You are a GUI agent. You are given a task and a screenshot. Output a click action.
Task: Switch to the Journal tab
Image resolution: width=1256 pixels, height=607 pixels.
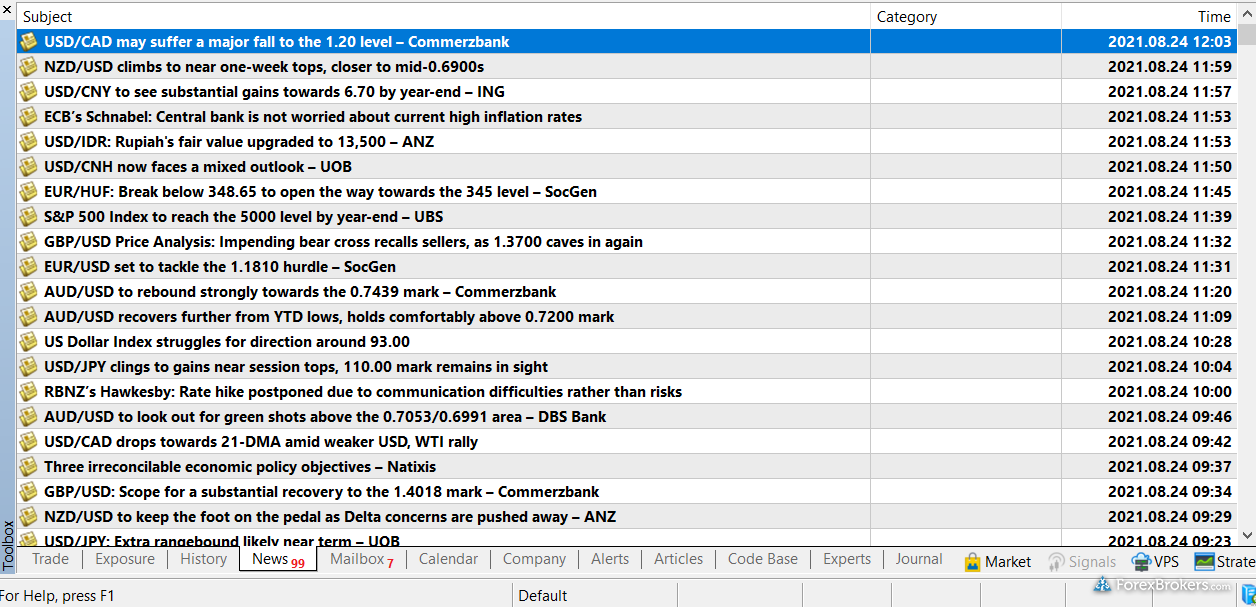click(918, 559)
